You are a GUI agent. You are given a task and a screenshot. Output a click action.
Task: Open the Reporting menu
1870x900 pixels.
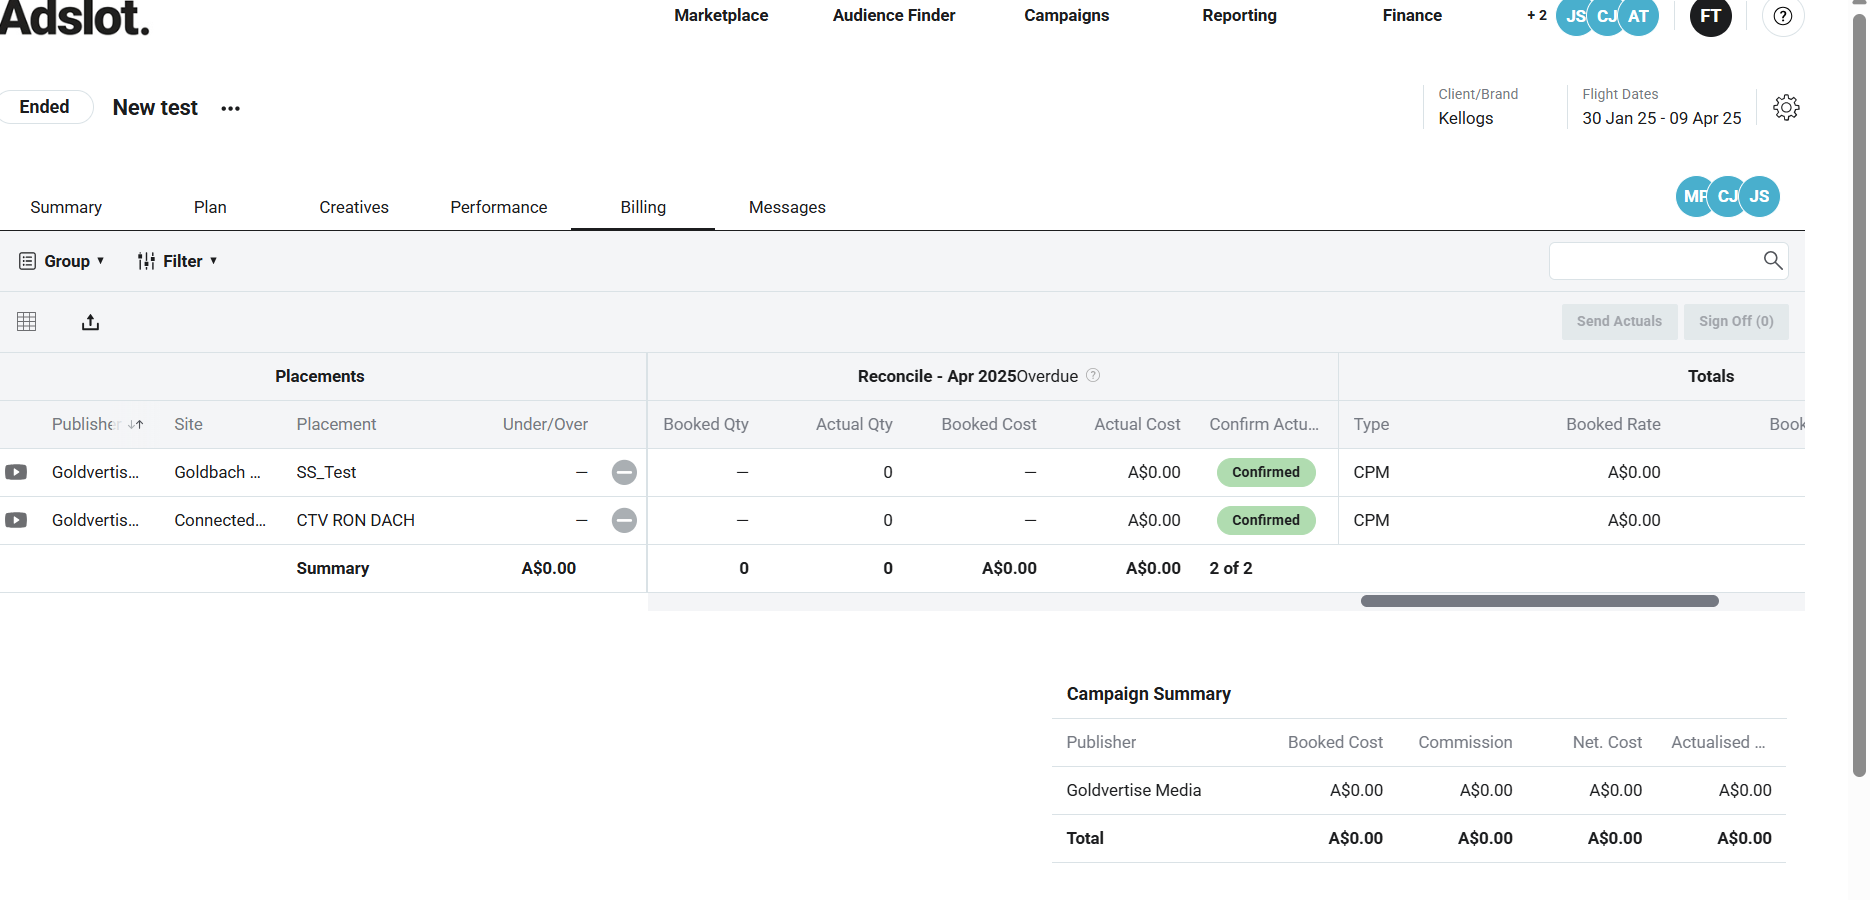(x=1239, y=16)
